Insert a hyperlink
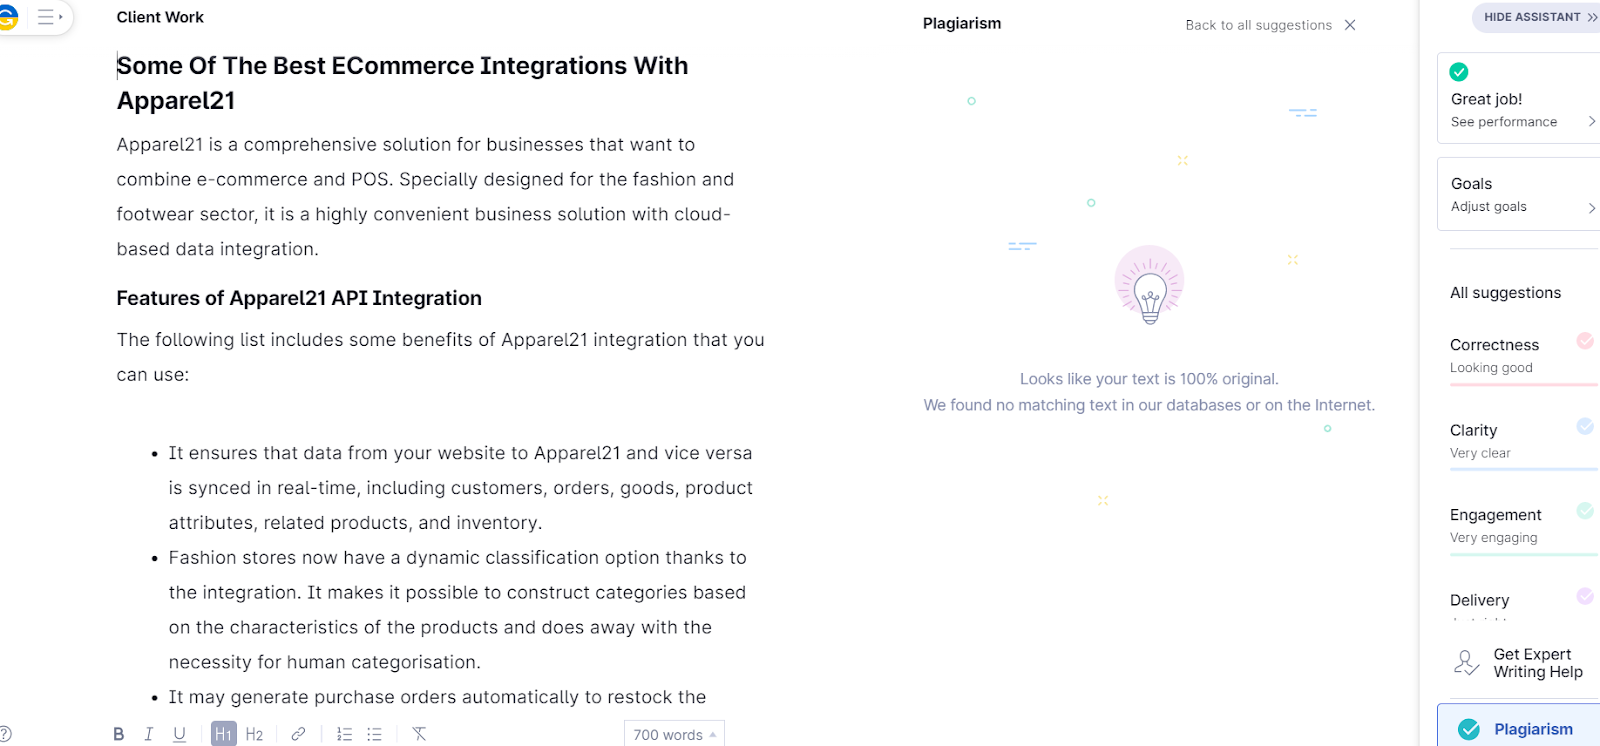This screenshot has height=746, width=1600. click(x=298, y=734)
